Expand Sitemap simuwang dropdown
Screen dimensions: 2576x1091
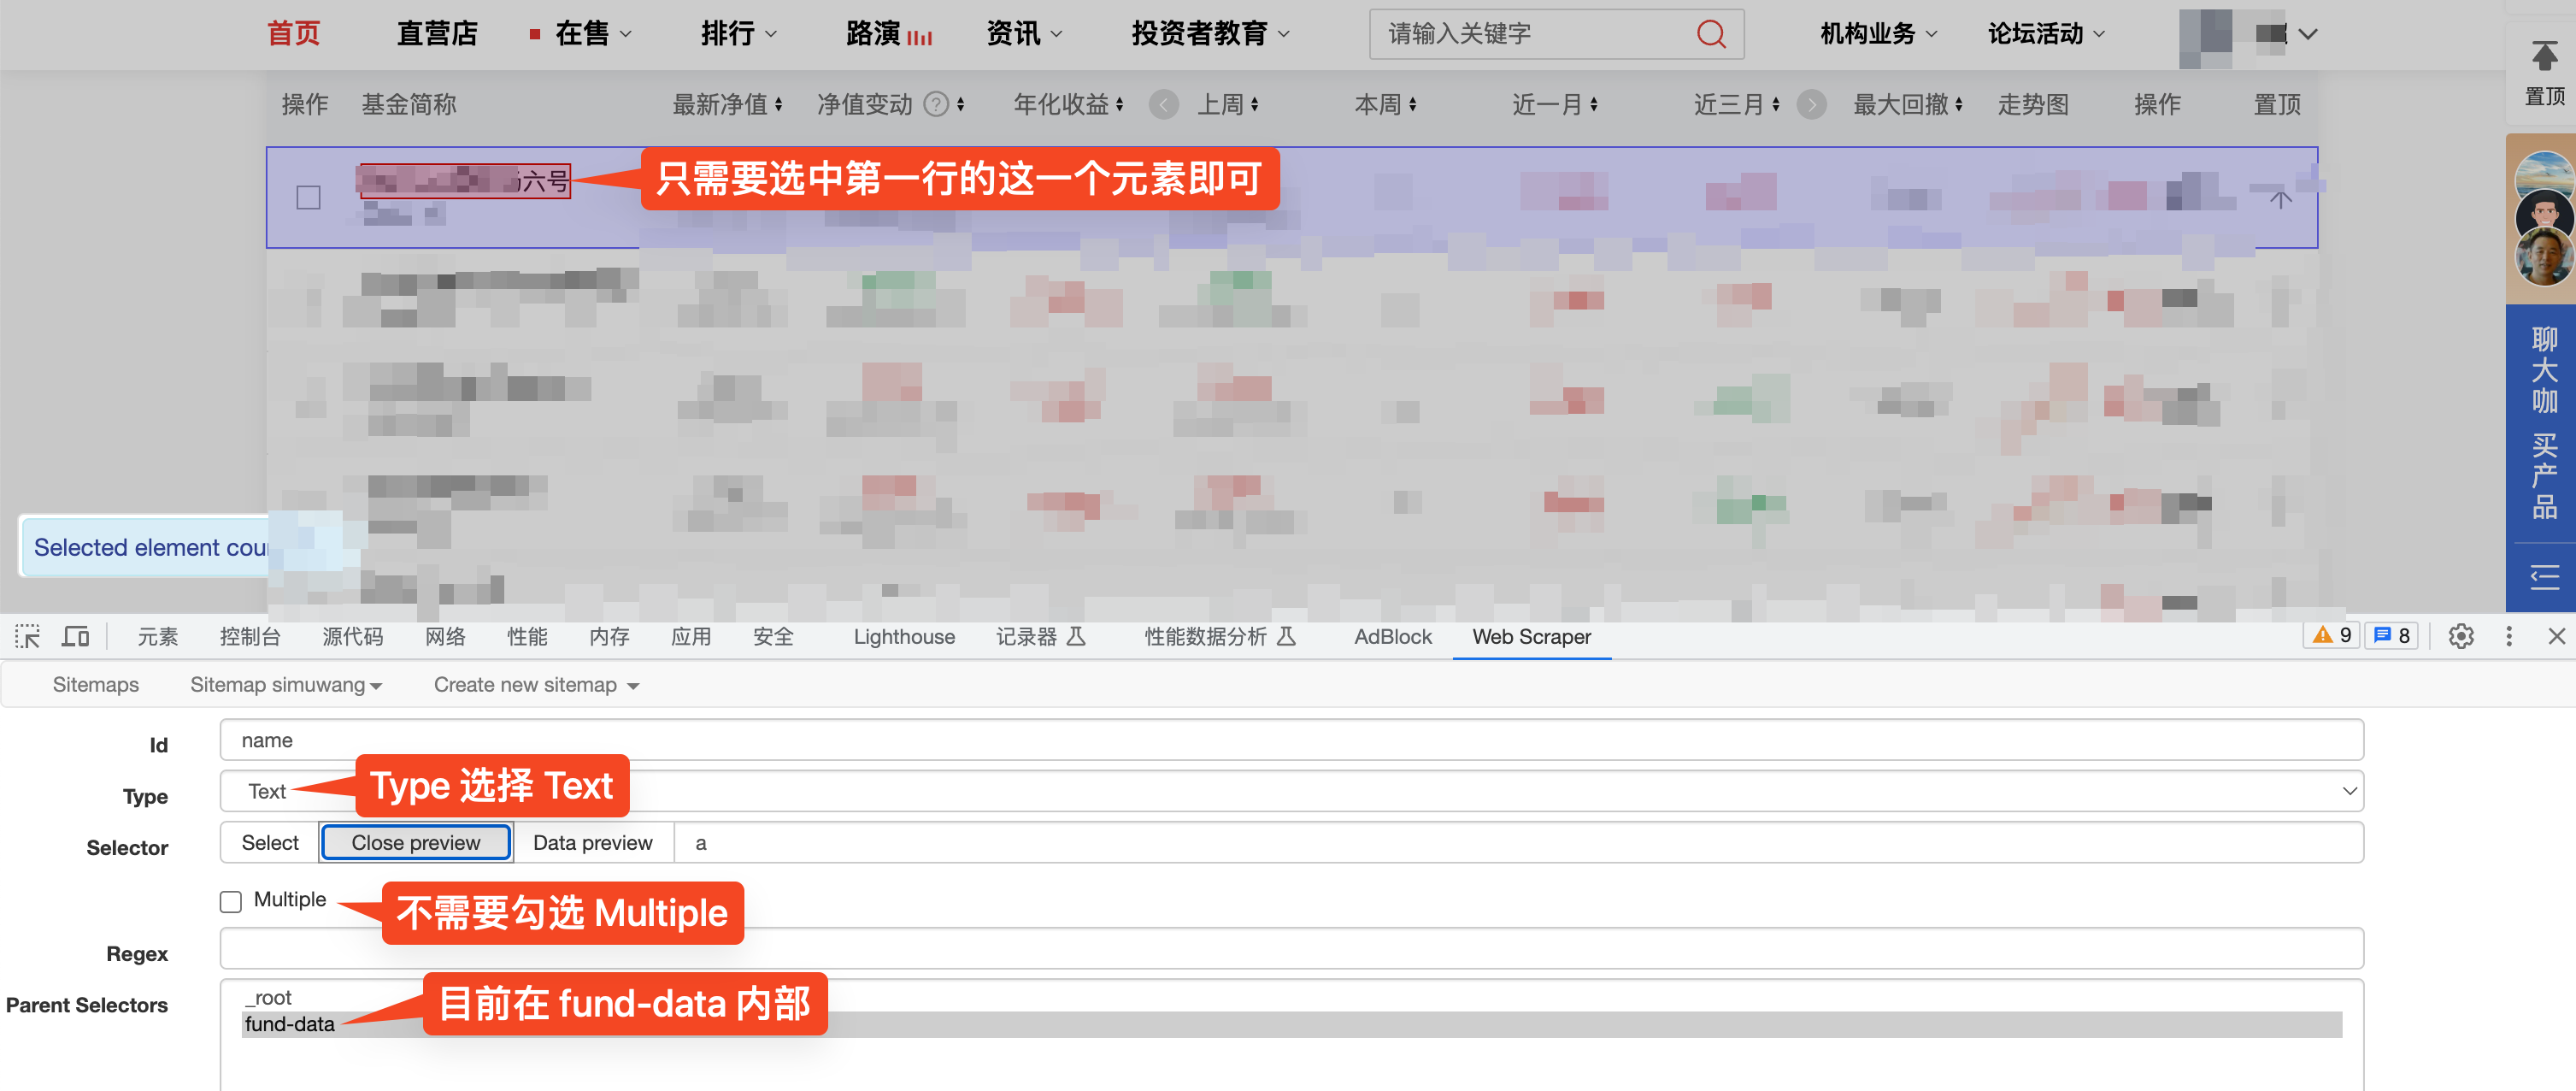point(286,685)
